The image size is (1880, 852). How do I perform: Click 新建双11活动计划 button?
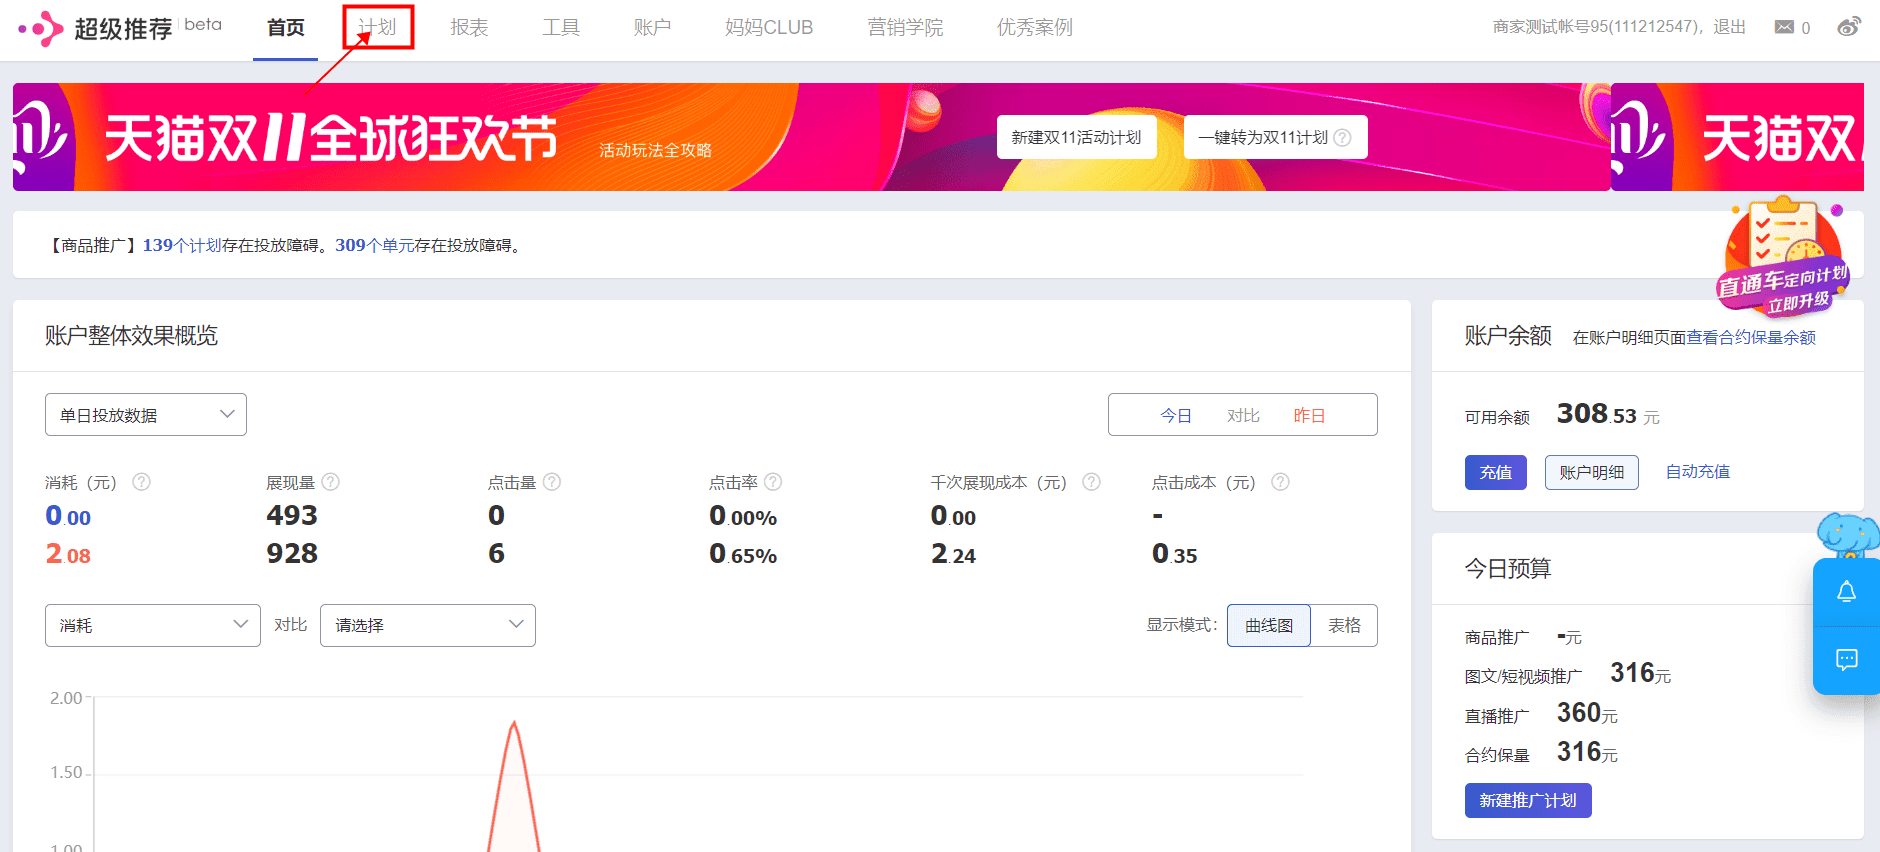[1076, 138]
